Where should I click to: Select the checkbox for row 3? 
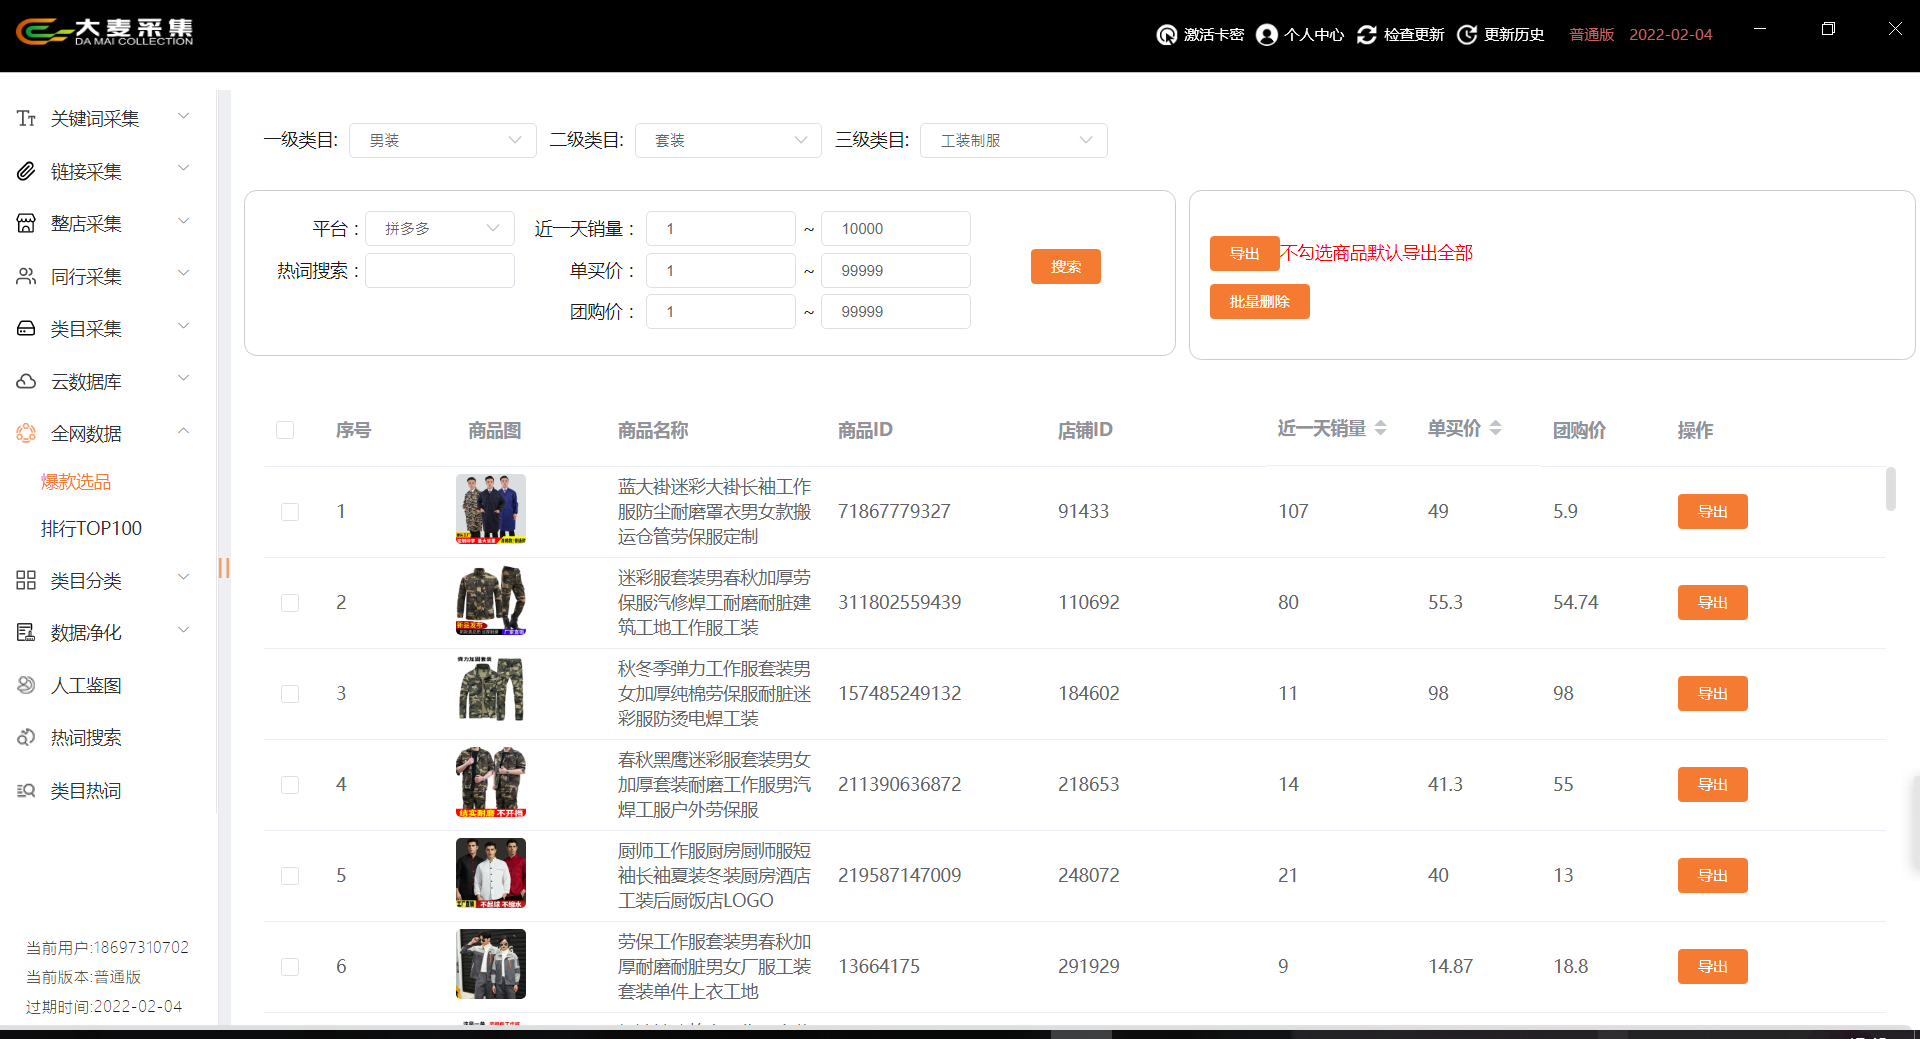coord(290,694)
